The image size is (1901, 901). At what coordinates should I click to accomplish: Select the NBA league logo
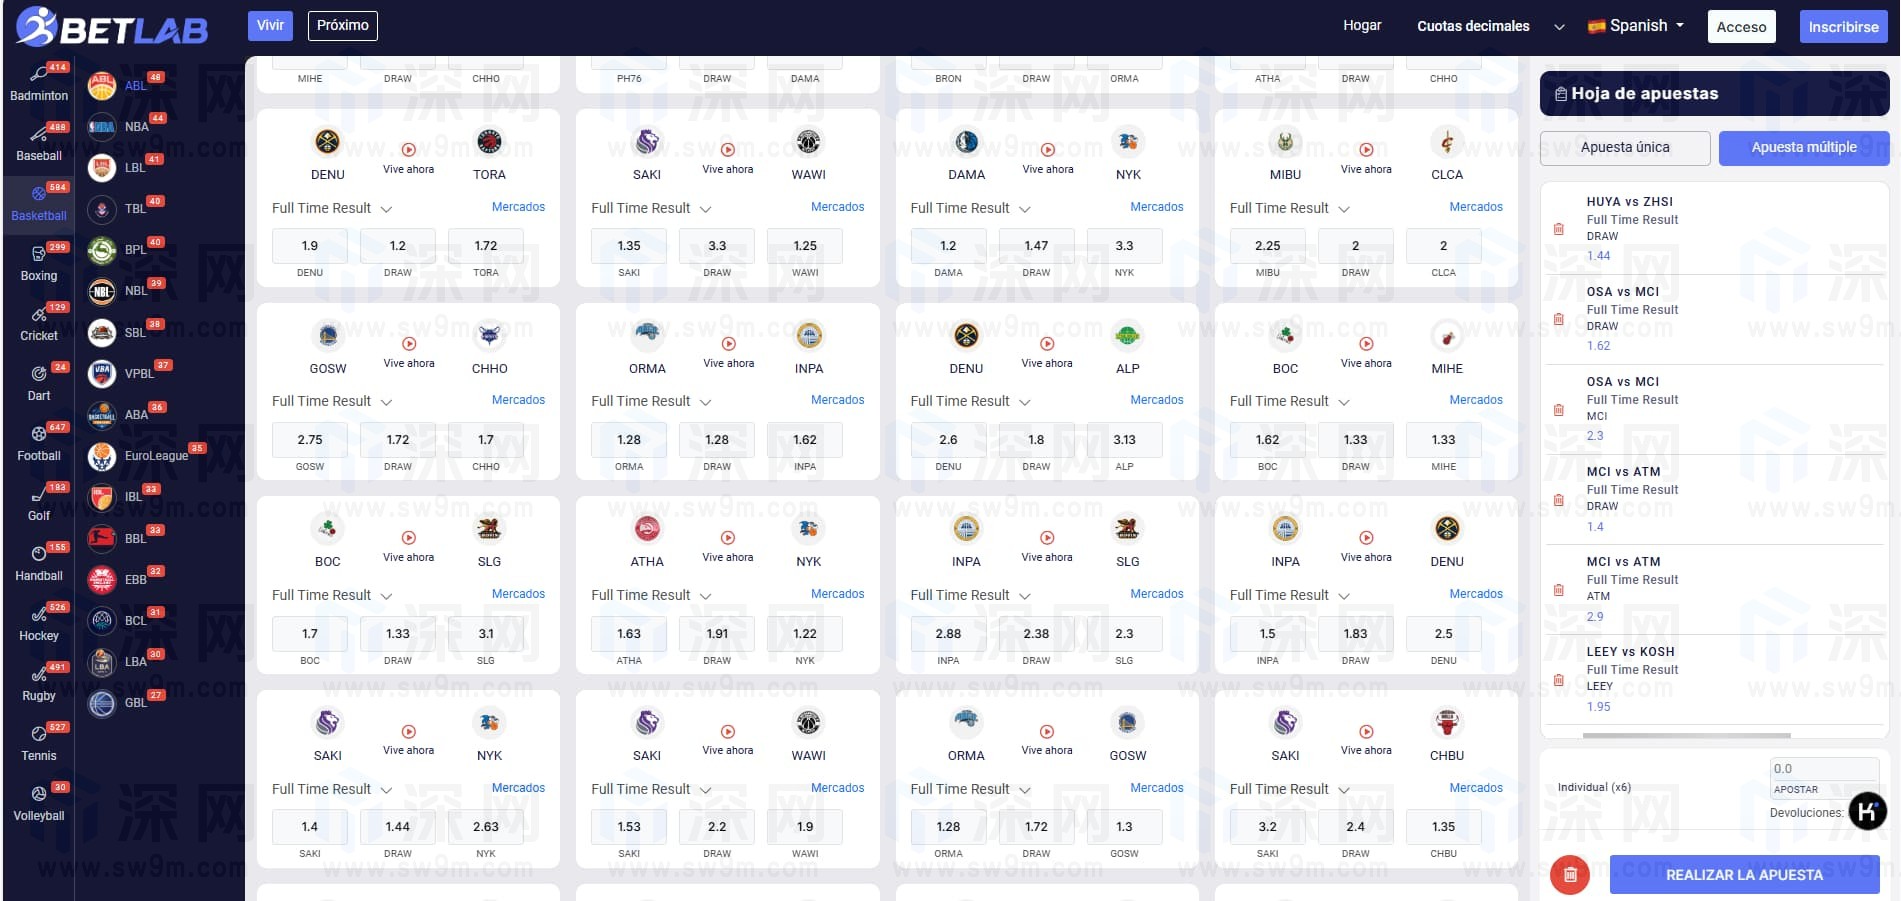102,127
